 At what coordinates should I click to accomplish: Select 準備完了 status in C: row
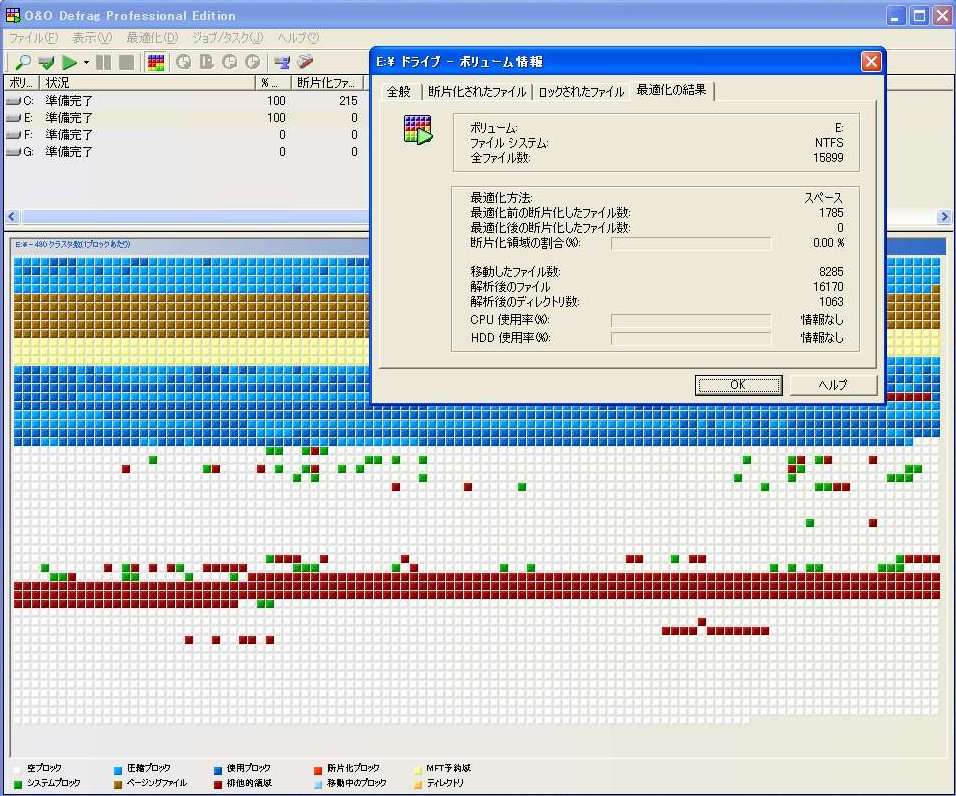[69, 101]
